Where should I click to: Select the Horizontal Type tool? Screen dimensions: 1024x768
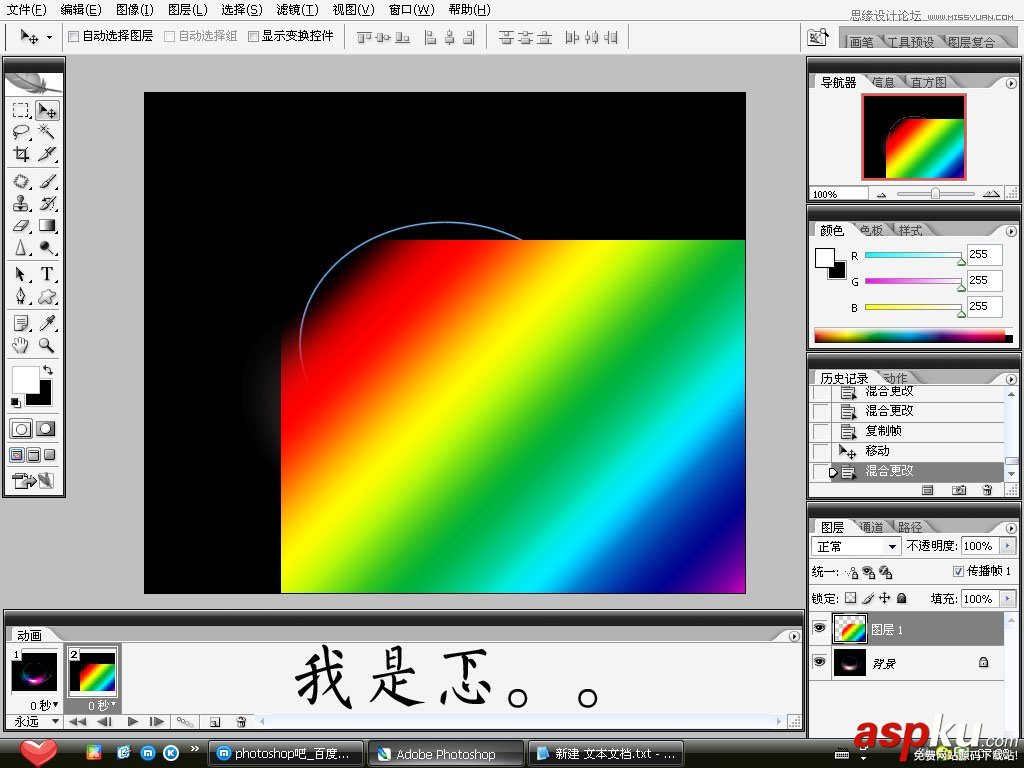pos(46,275)
